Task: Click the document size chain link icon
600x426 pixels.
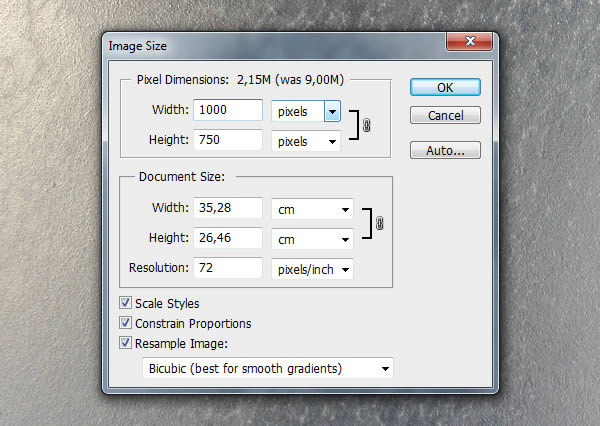Action: (379, 225)
